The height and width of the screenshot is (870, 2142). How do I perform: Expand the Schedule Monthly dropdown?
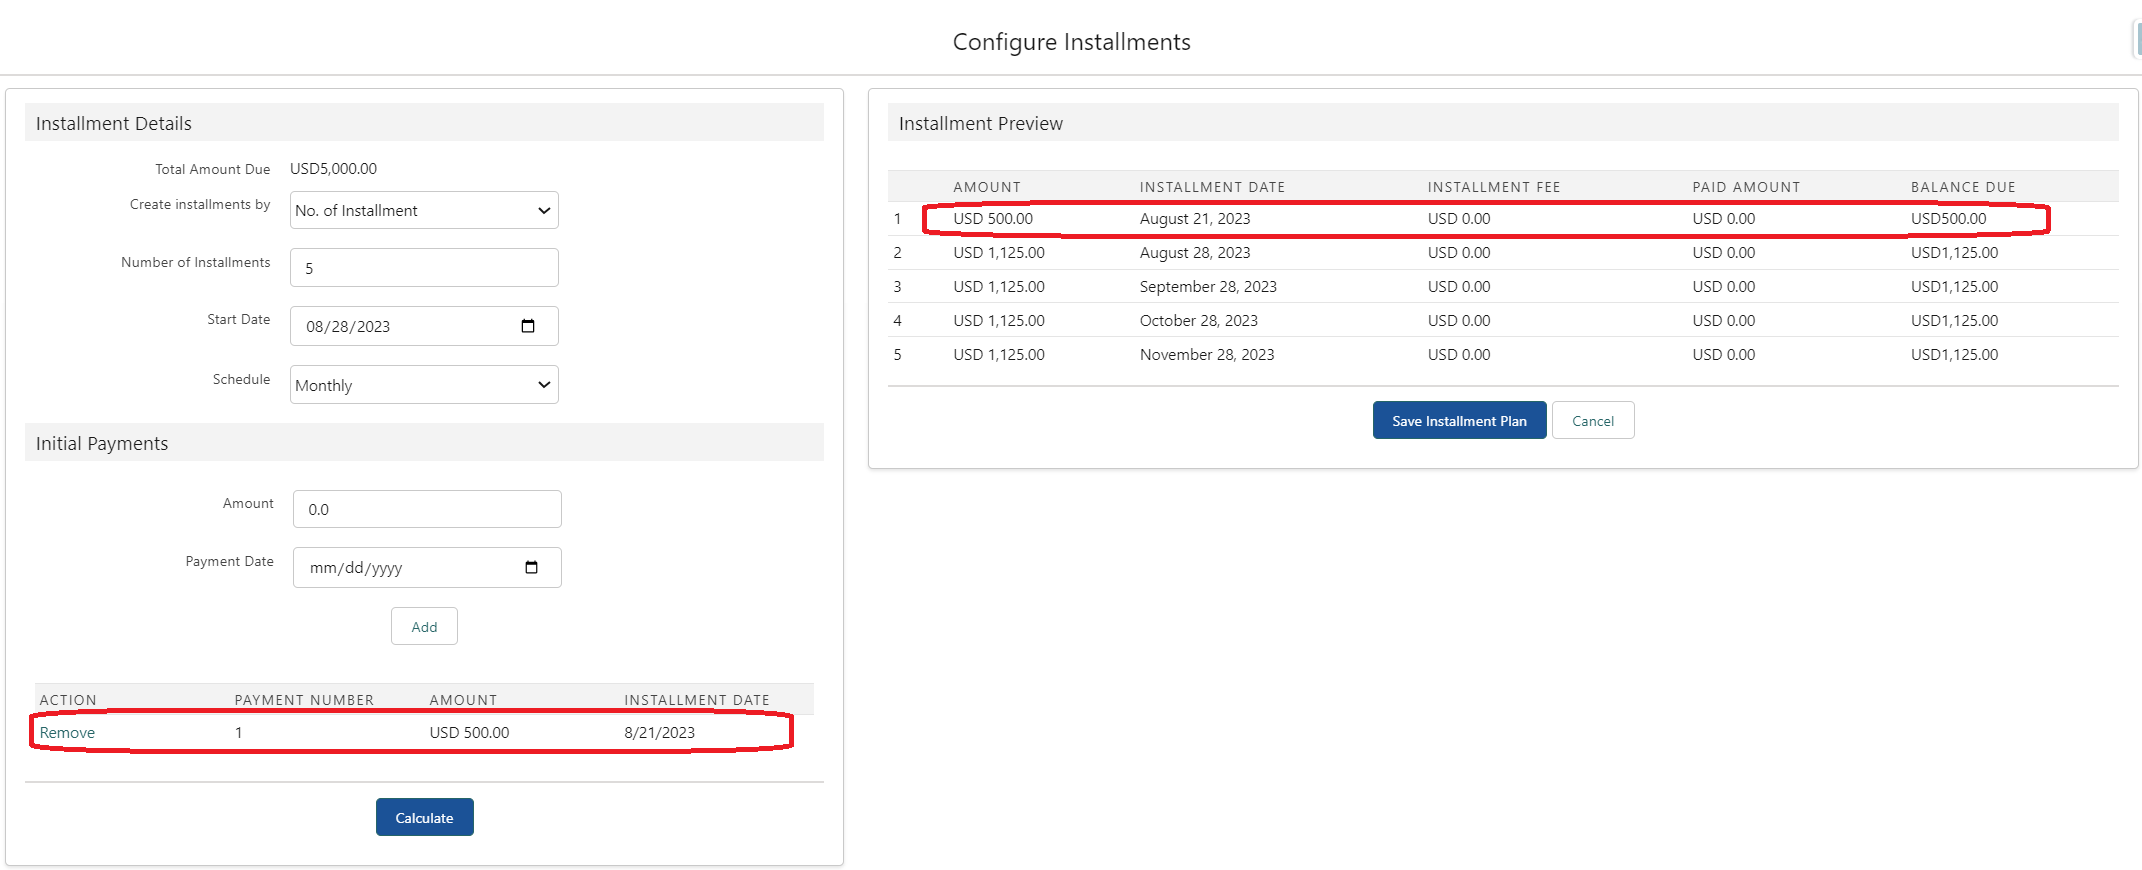[x=424, y=385]
